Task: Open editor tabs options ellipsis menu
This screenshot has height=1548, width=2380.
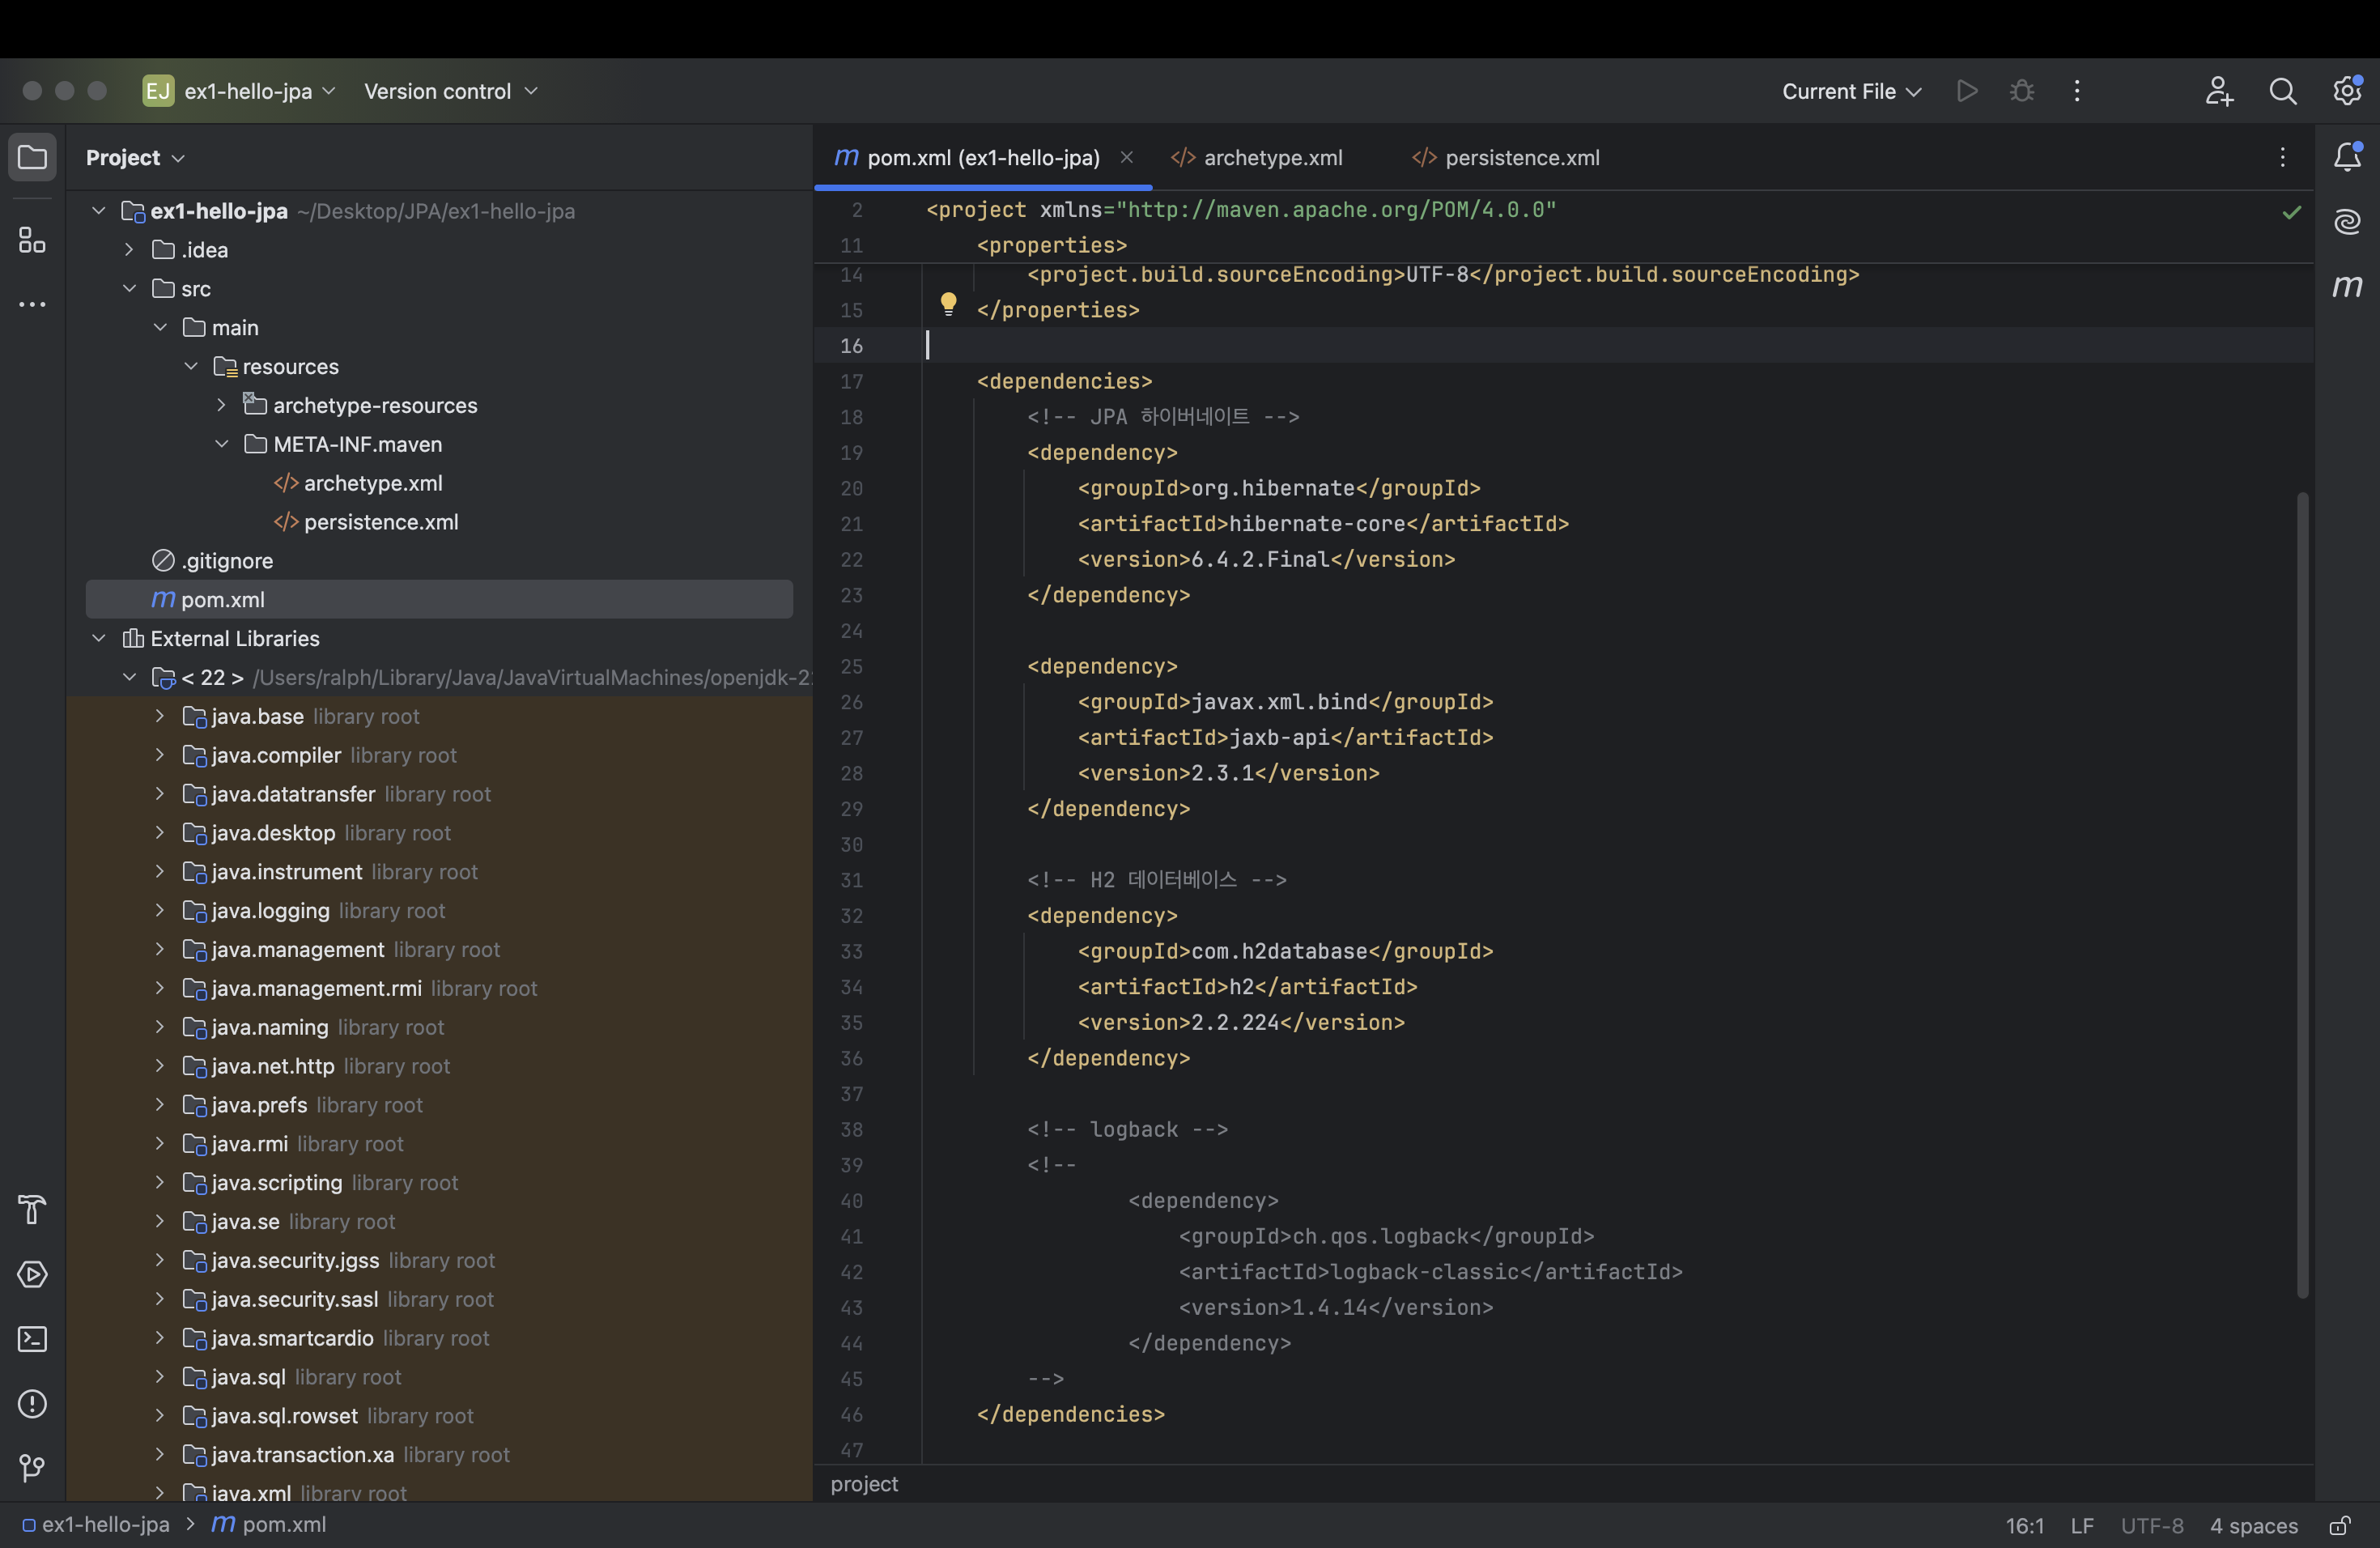Action: point(2283,157)
